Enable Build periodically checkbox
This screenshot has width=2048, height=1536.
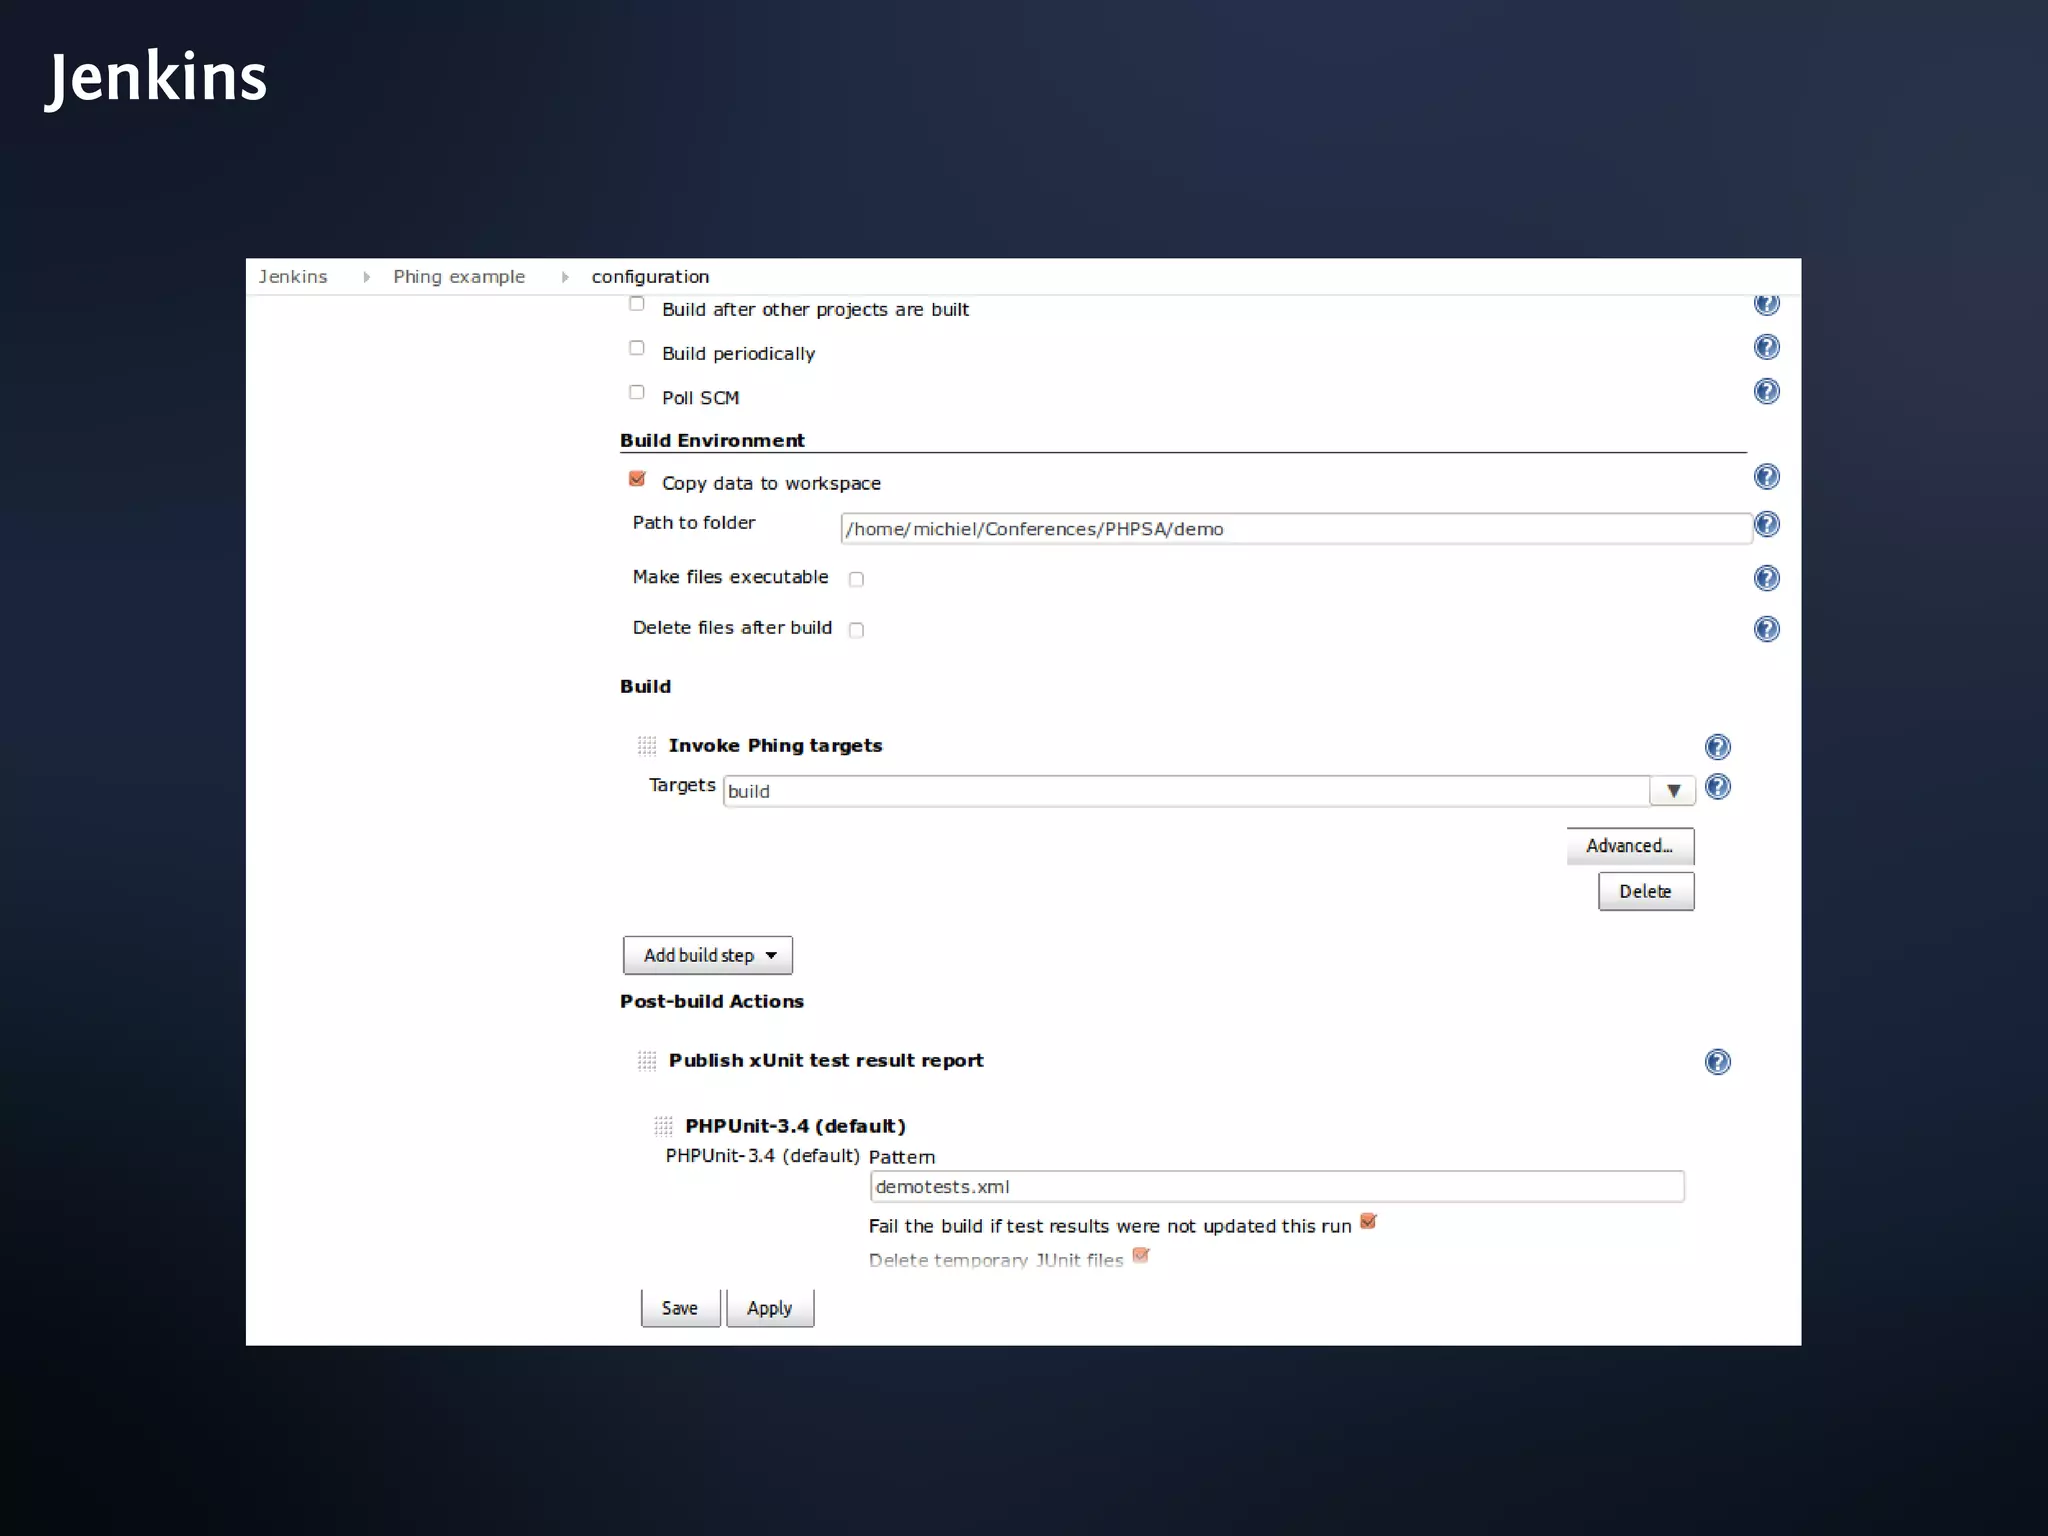click(636, 348)
